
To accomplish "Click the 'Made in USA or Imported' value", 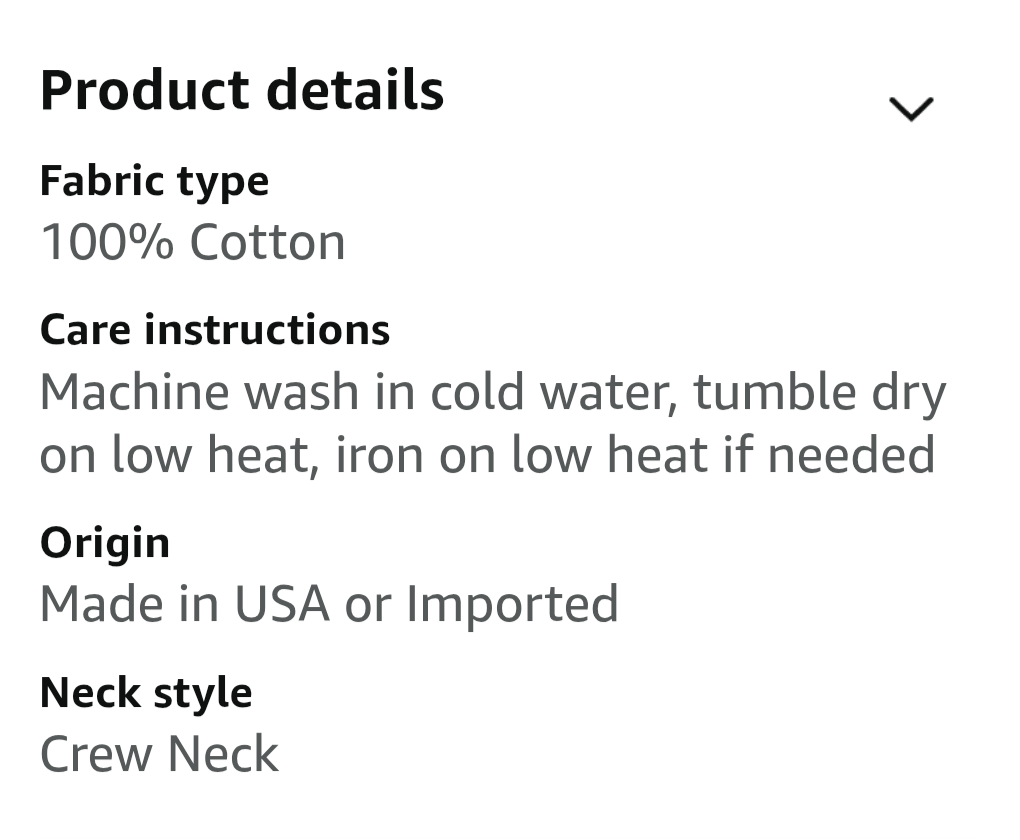I will 328,604.
